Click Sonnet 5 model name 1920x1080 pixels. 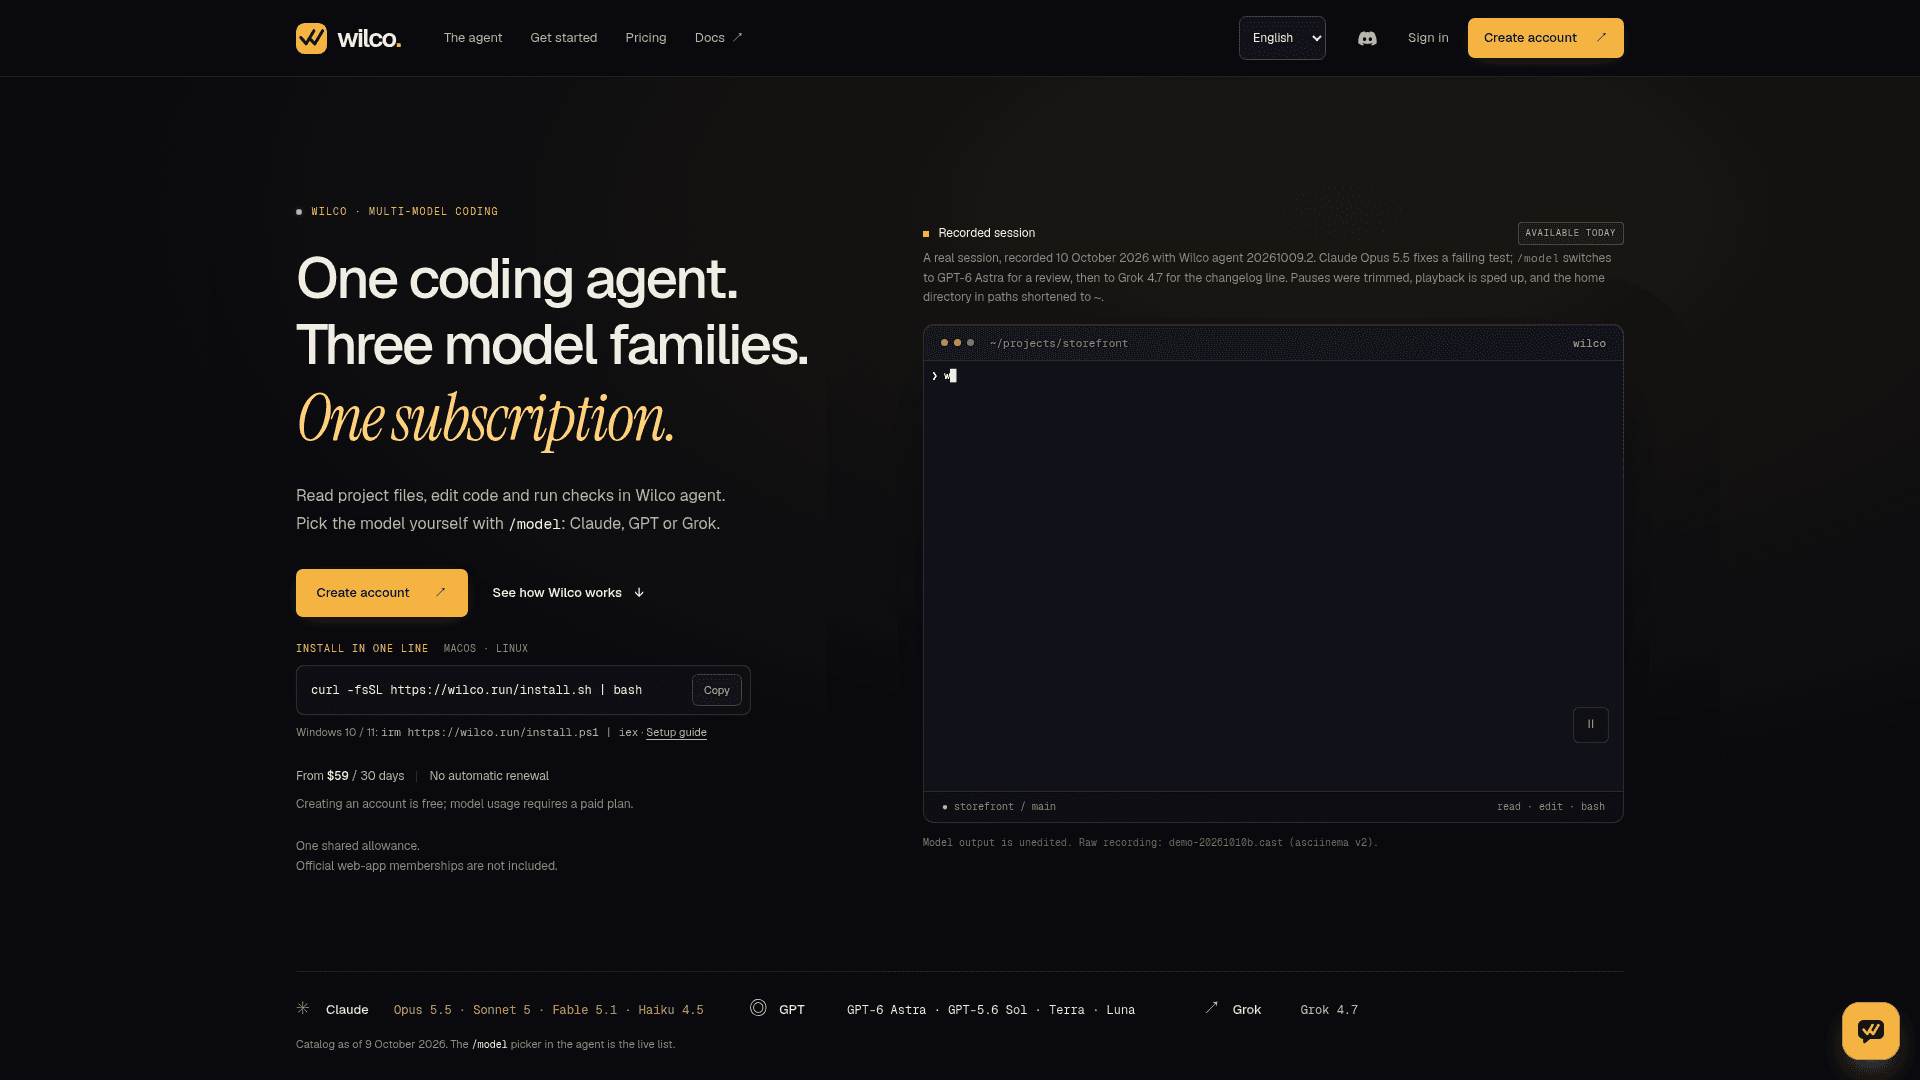pyautogui.click(x=501, y=1010)
